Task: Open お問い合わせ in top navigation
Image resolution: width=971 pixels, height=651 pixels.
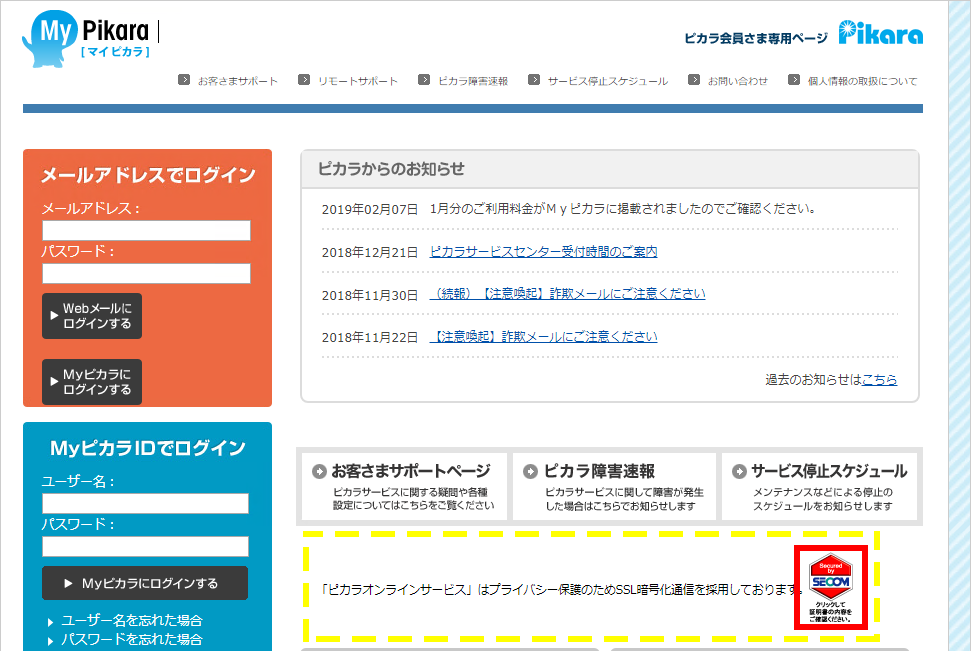Action: (738, 81)
